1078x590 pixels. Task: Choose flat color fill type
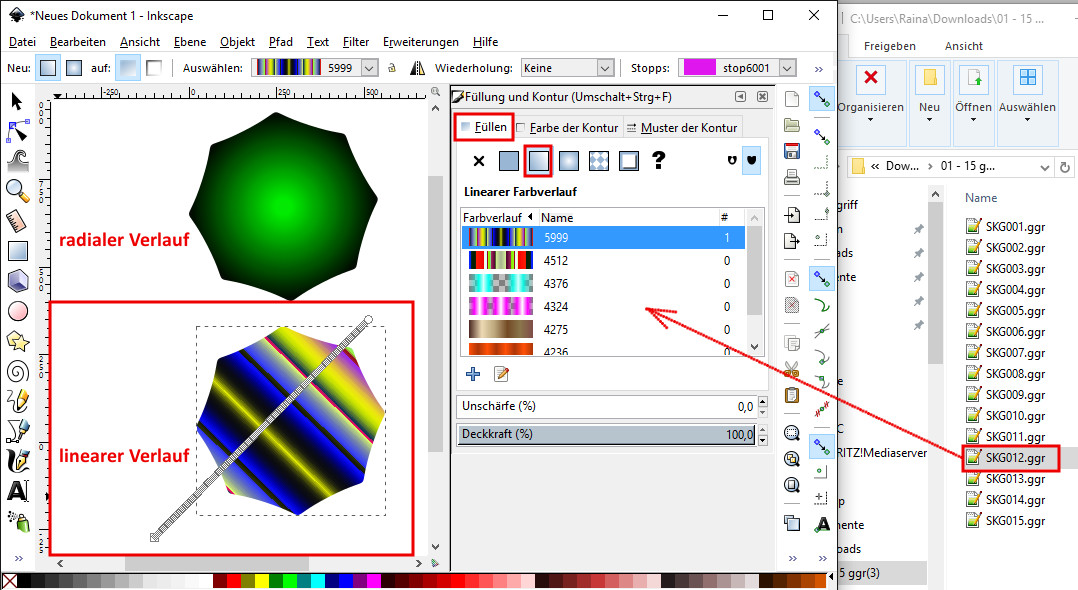click(509, 161)
